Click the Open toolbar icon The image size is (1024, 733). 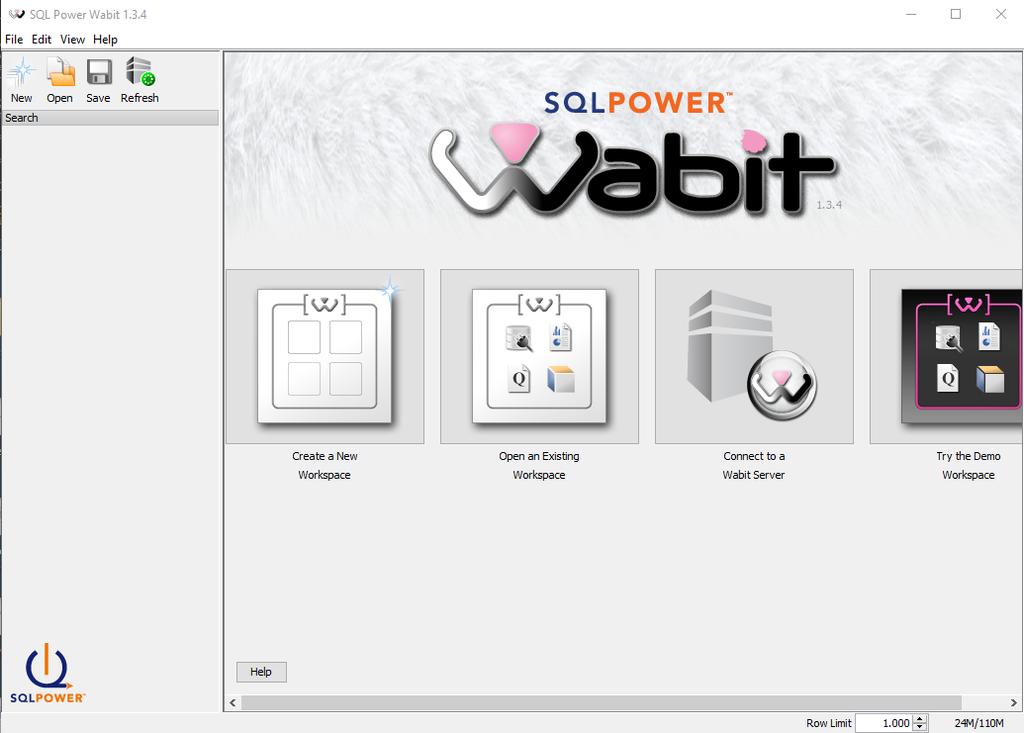60,72
